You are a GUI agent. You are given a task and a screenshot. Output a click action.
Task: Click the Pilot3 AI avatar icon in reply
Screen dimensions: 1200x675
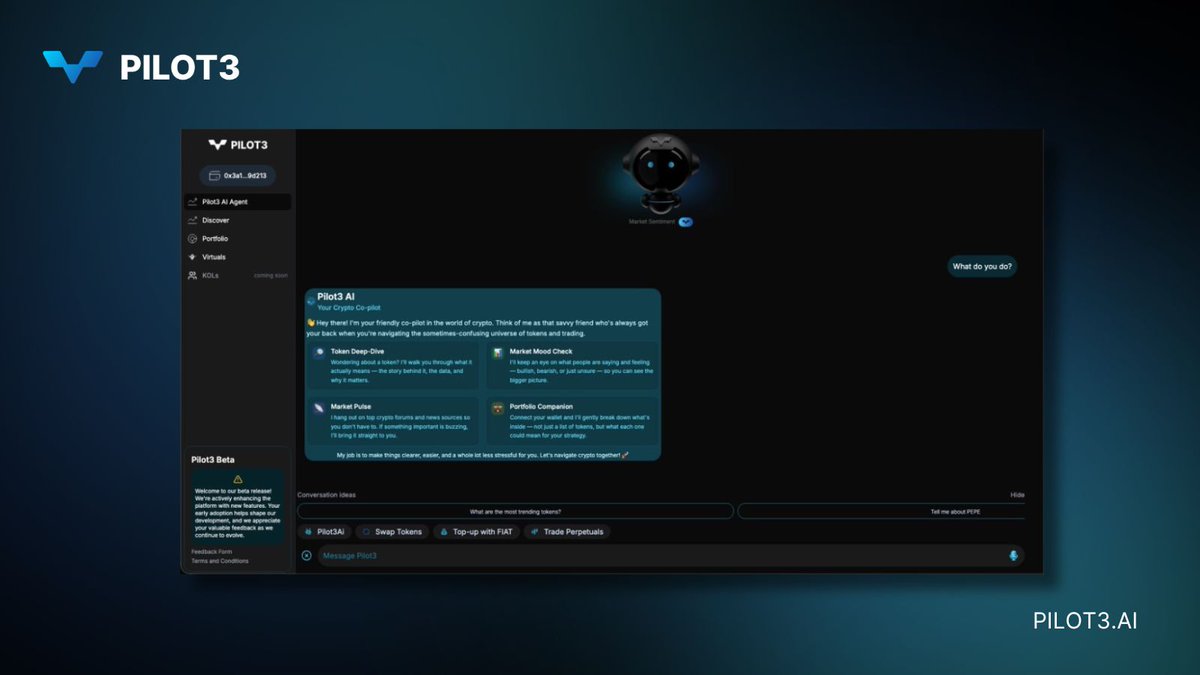[310, 301]
